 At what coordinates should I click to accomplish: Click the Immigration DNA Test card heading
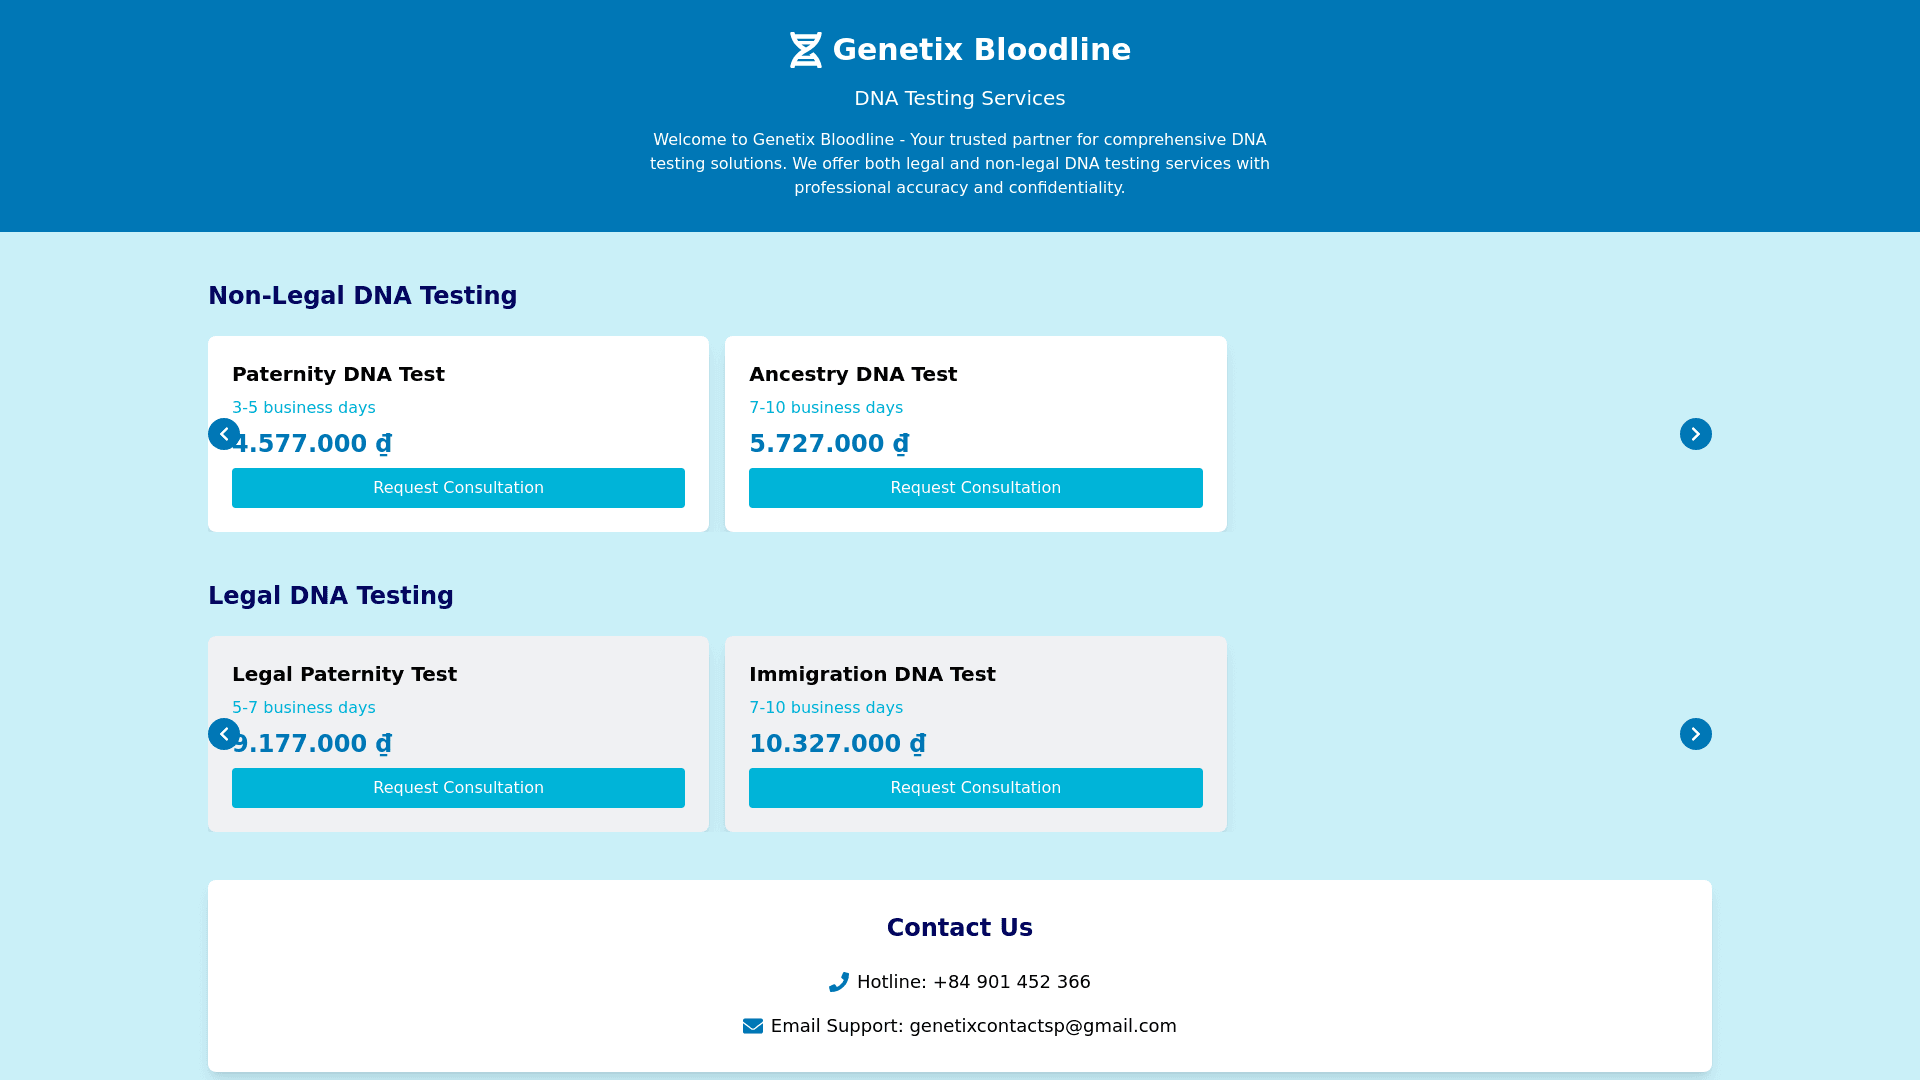(x=872, y=674)
